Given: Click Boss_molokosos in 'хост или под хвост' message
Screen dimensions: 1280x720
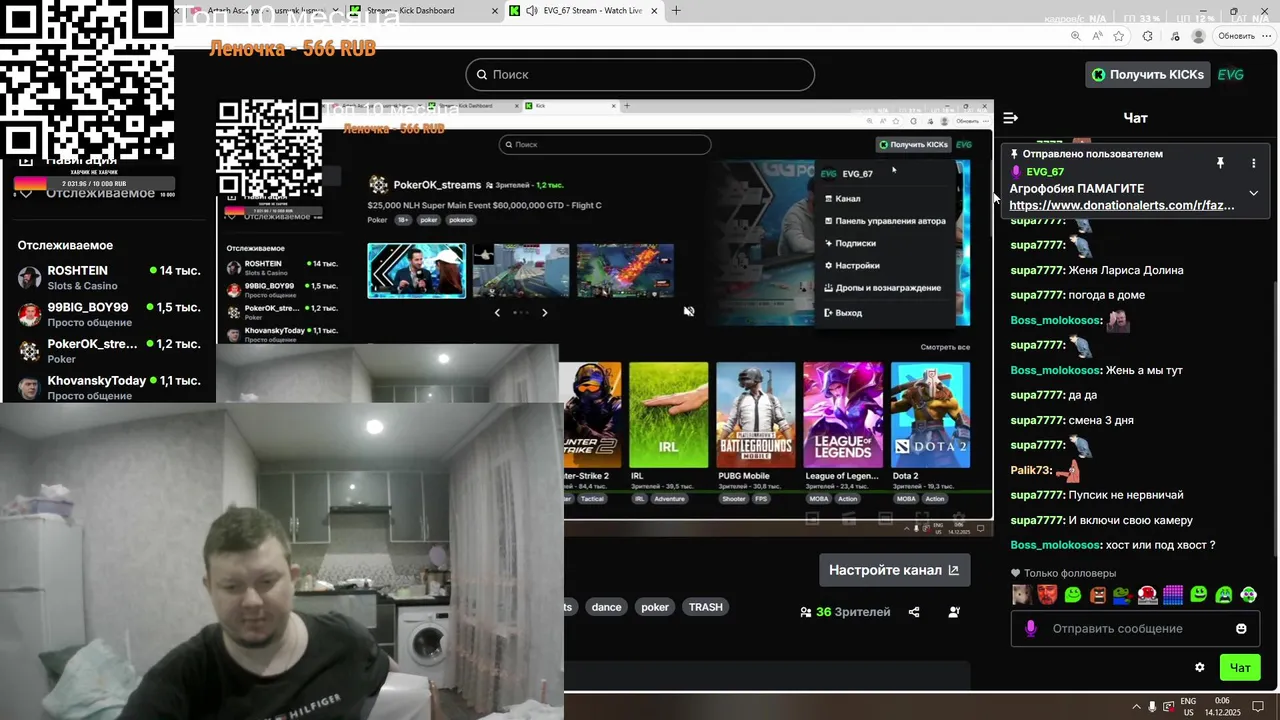Looking at the screenshot, I should (x=1055, y=545).
